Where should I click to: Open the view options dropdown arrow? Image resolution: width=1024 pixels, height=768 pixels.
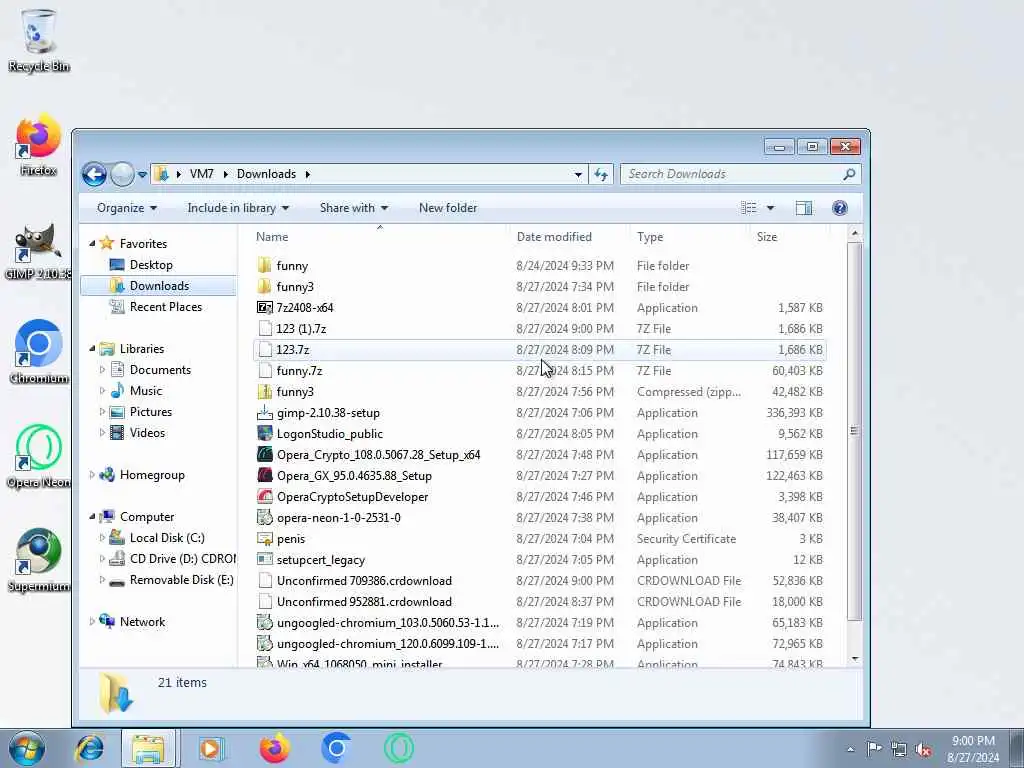[771, 208]
